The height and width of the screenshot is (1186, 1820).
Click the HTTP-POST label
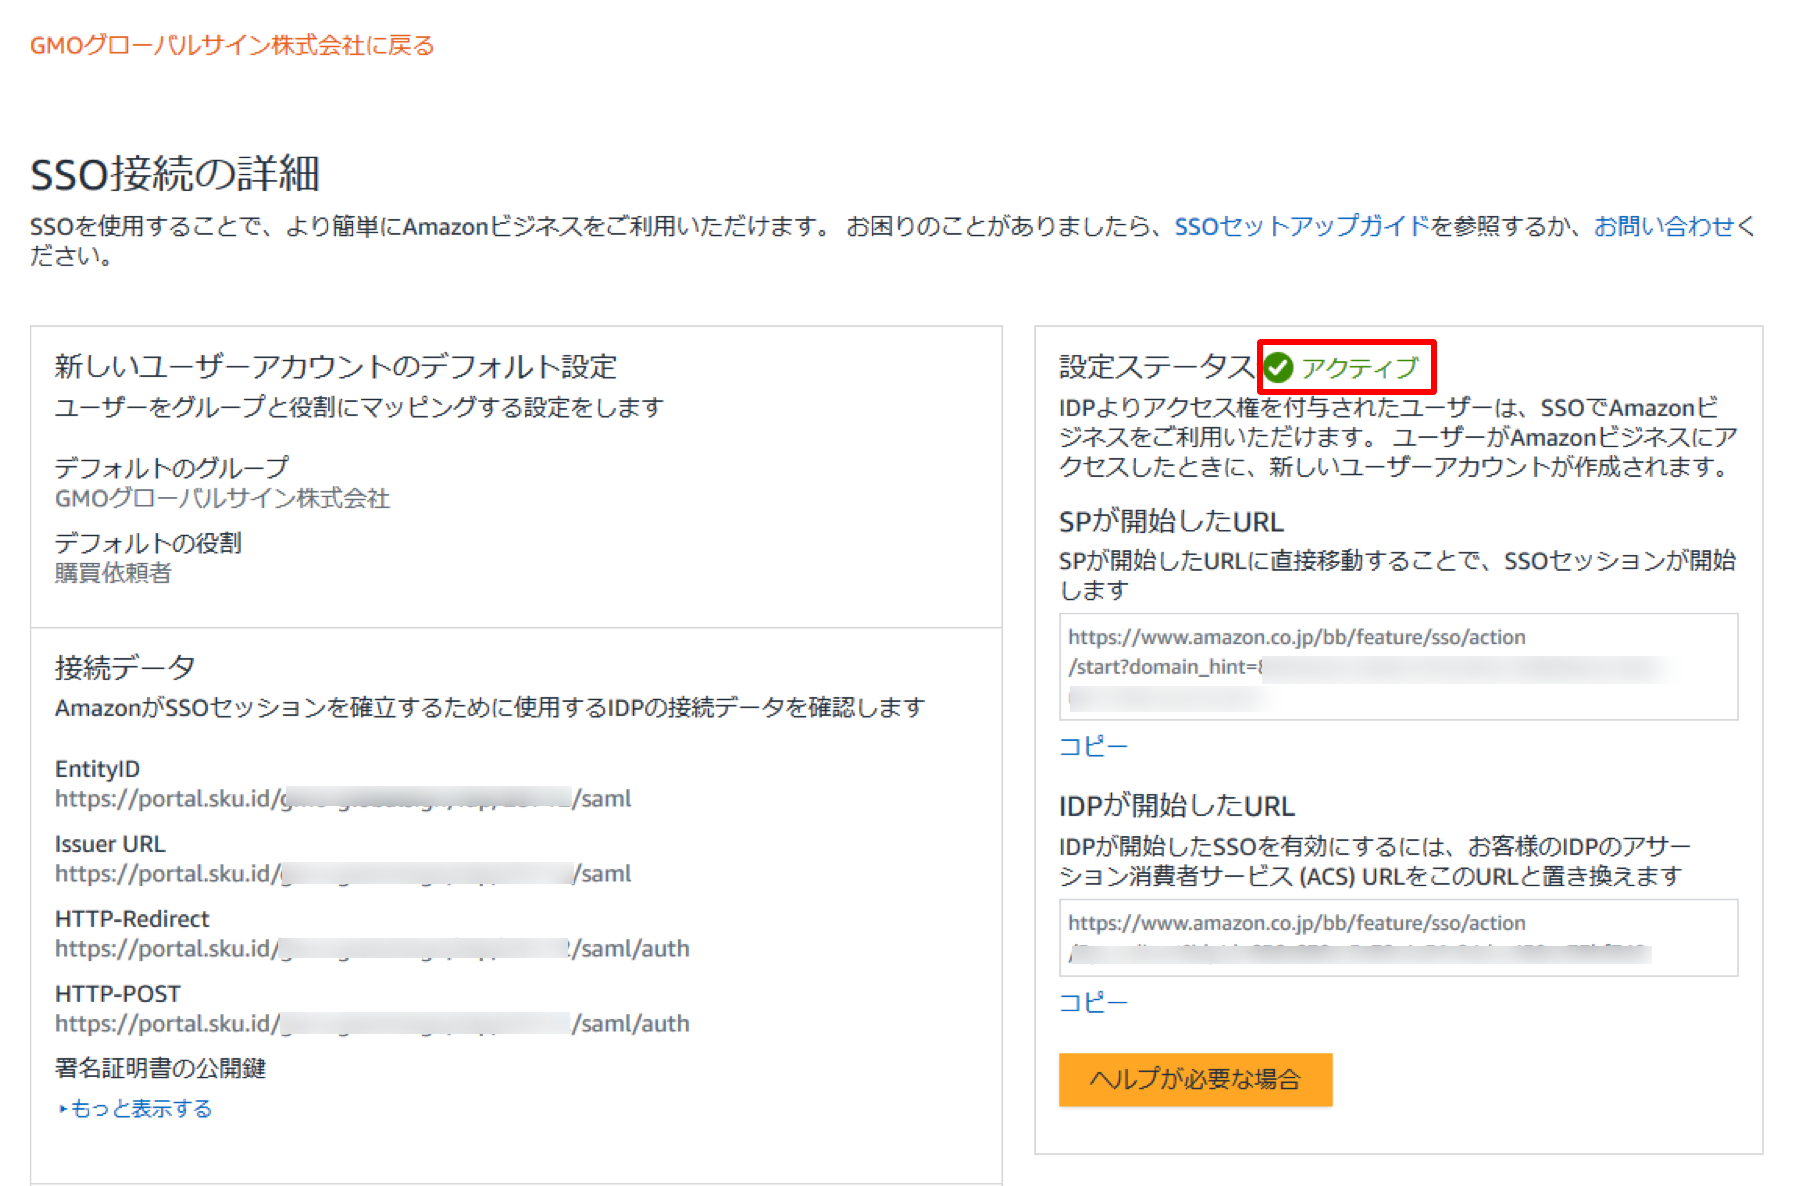point(118,994)
